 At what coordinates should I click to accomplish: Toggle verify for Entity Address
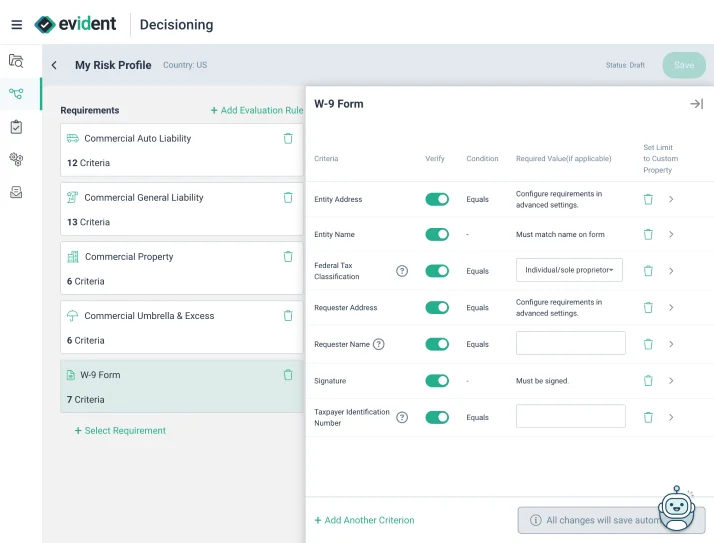tap(437, 199)
